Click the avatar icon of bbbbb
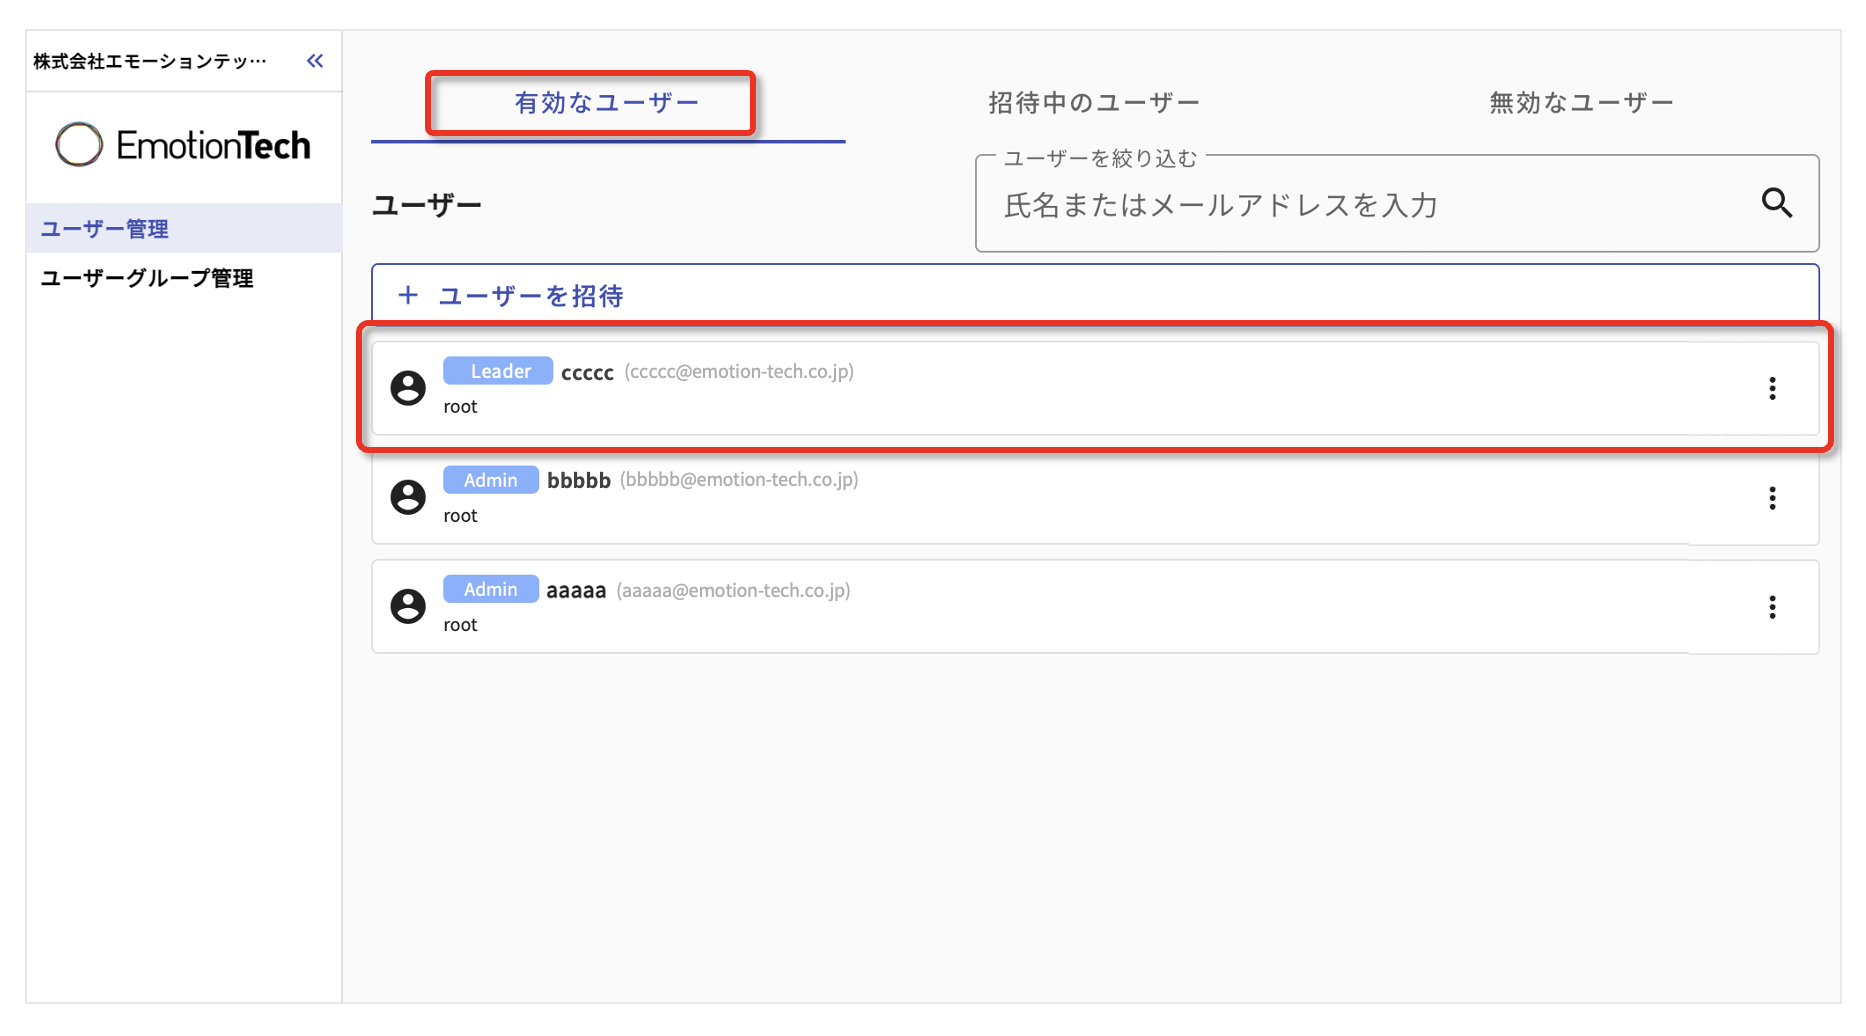1866x1036 pixels. coord(408,497)
